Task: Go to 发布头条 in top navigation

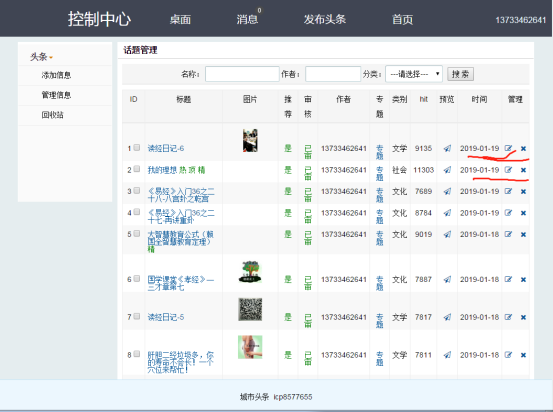Action: [325, 19]
